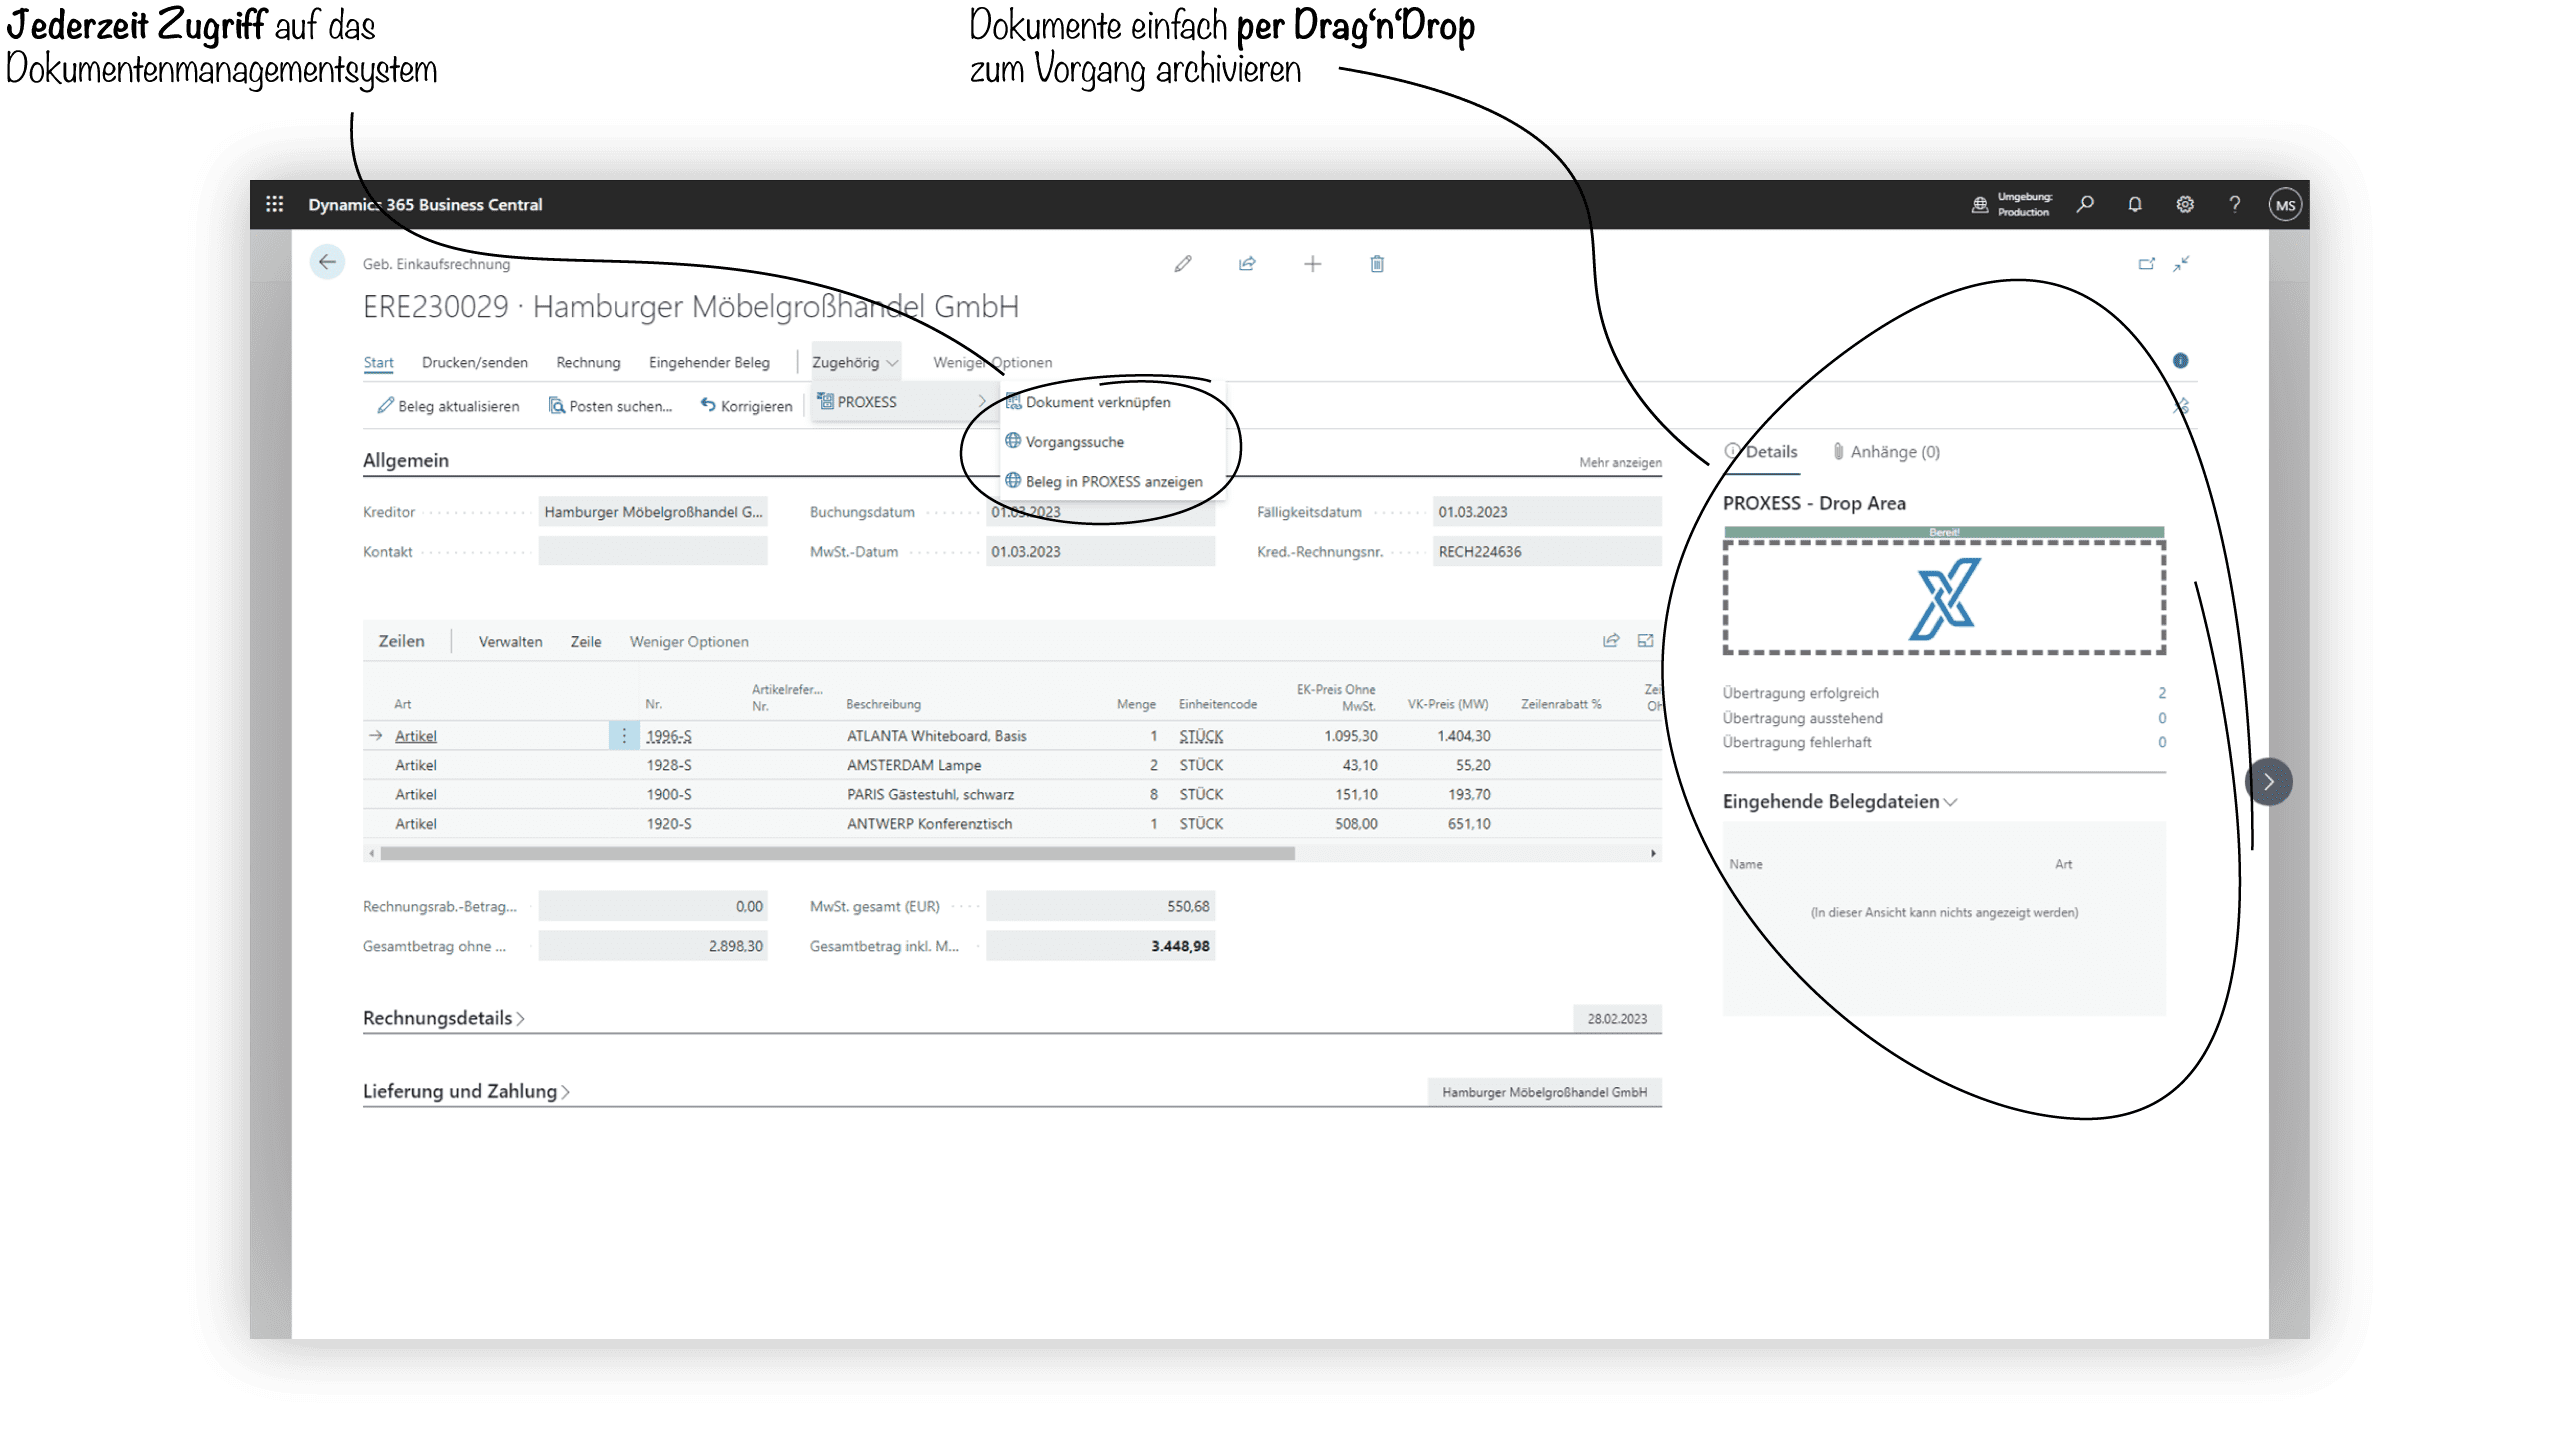Click the delete trash icon
2560x1440 pixels.
(x=1377, y=264)
